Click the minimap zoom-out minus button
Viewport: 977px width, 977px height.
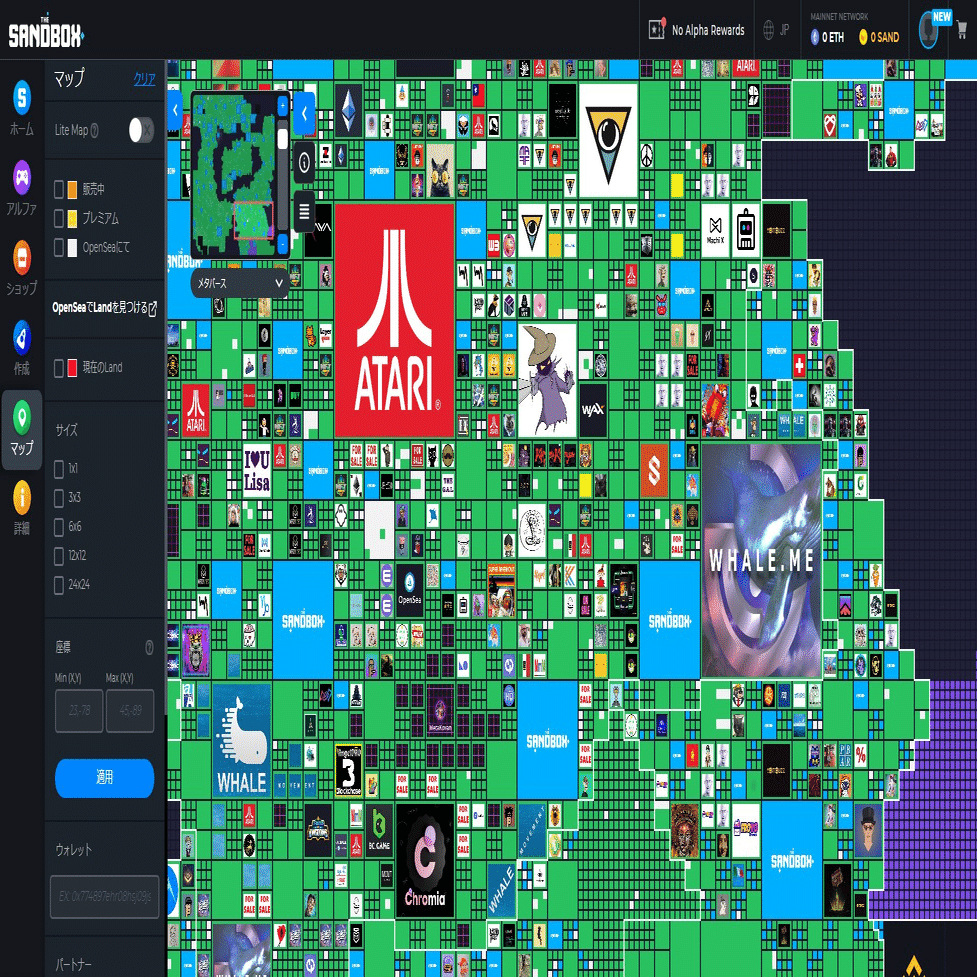click(282, 244)
